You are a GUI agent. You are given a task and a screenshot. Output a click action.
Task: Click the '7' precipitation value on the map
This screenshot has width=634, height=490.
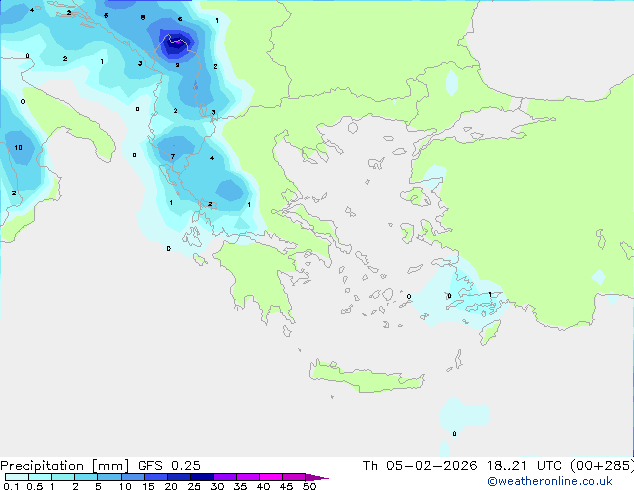173,156
